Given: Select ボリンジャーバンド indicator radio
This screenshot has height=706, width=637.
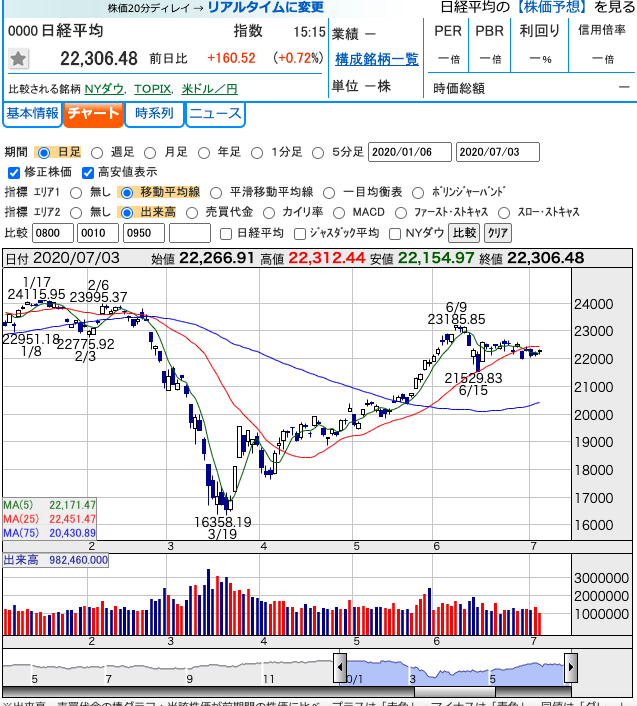Looking at the screenshot, I should pos(418,193).
